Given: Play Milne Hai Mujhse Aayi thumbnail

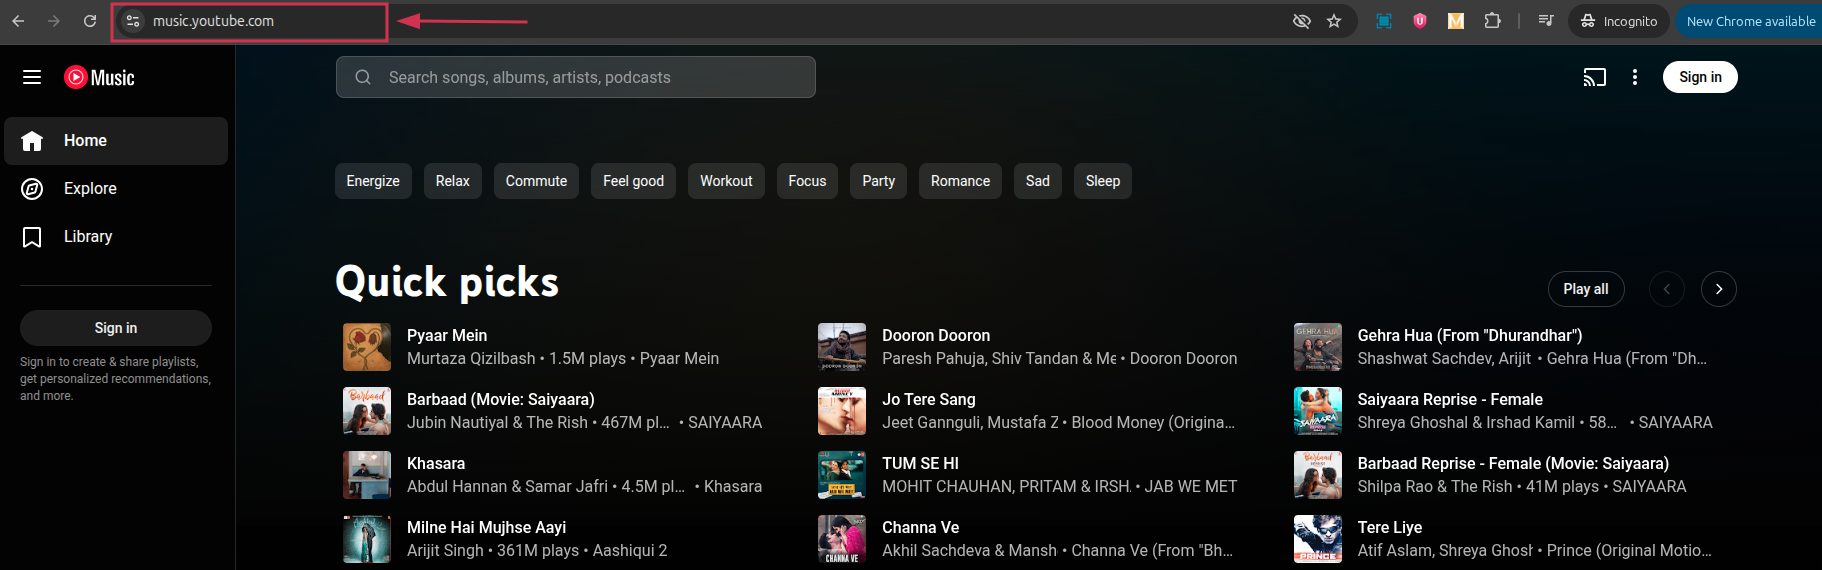Looking at the screenshot, I should click(367, 539).
